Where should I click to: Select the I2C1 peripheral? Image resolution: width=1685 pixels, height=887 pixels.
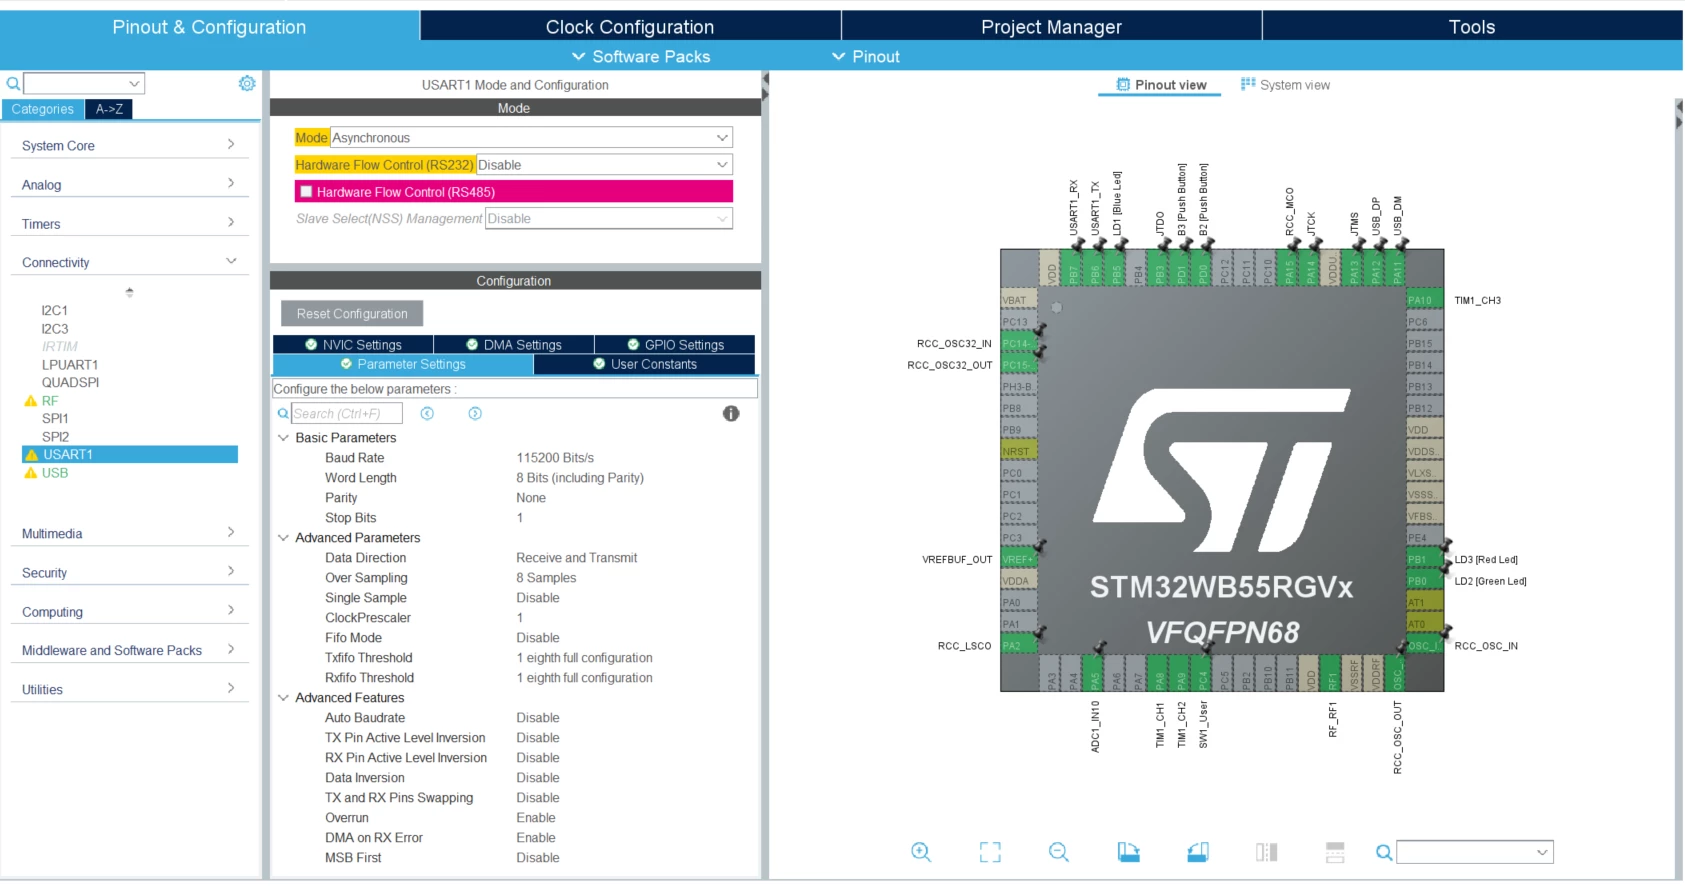click(x=55, y=311)
